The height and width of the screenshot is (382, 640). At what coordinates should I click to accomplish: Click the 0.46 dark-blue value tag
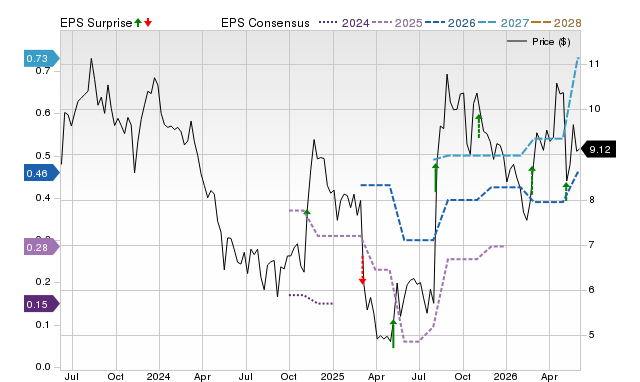pos(42,173)
